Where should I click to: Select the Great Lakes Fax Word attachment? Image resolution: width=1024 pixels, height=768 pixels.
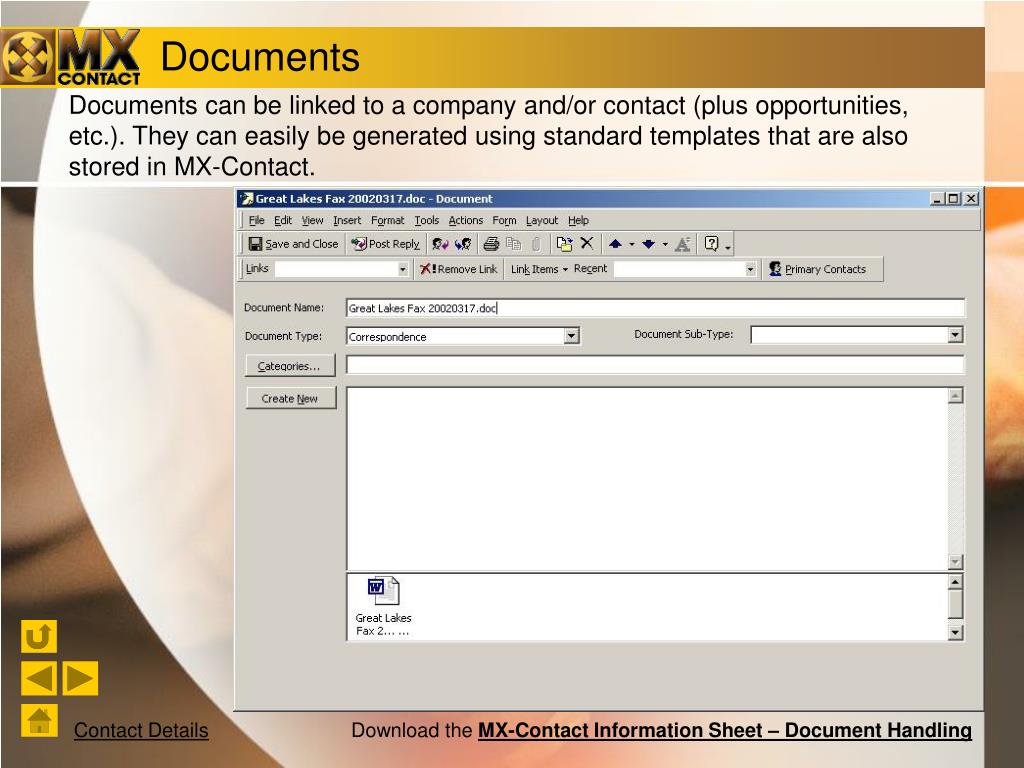point(383,607)
